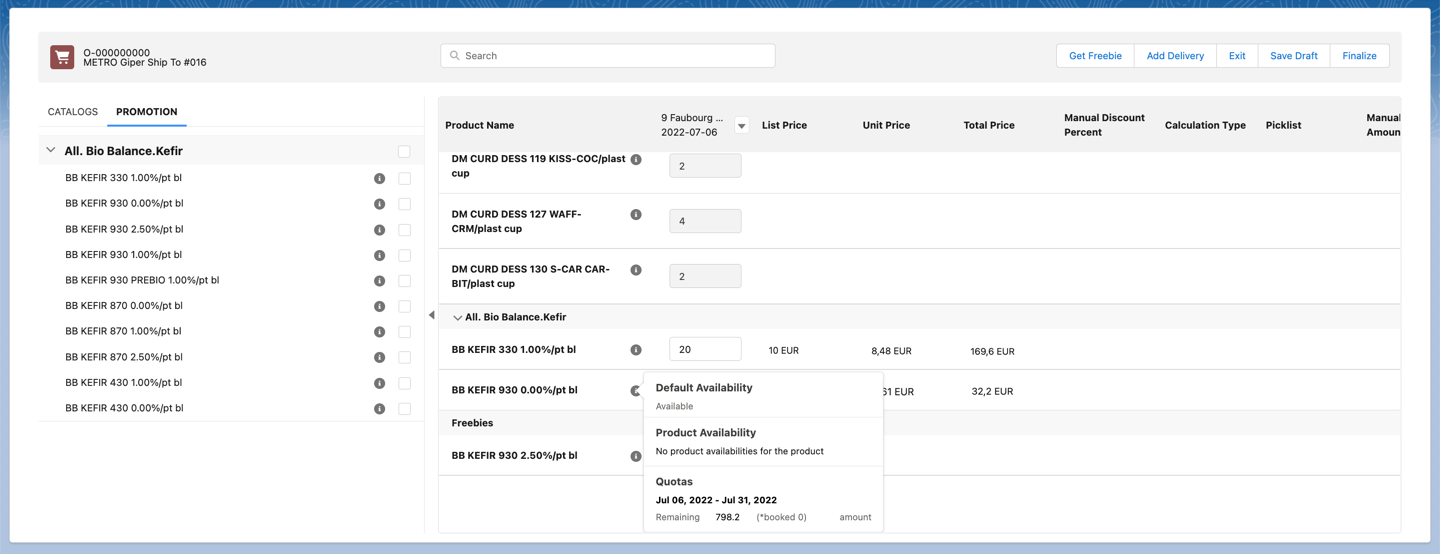The width and height of the screenshot is (1440, 554).
Task: Switch to the CATALOGS tab
Action: (73, 112)
